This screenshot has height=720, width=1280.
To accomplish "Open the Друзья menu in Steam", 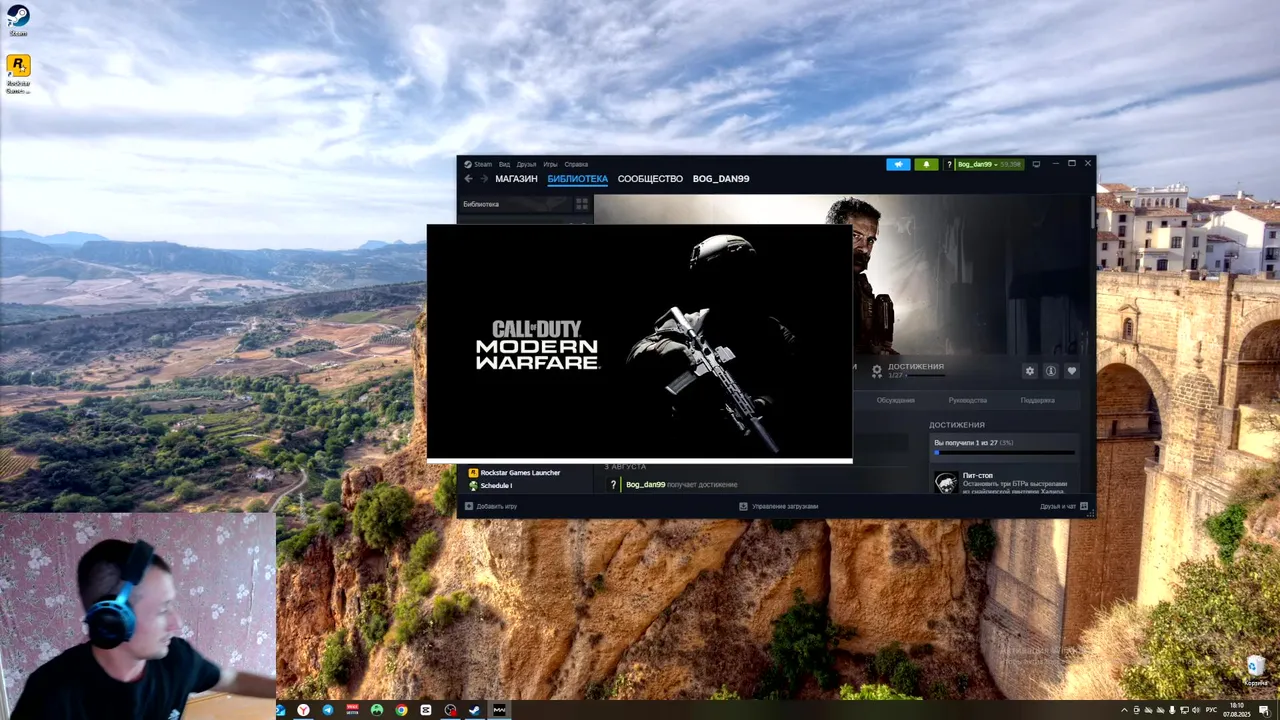I will coord(526,164).
